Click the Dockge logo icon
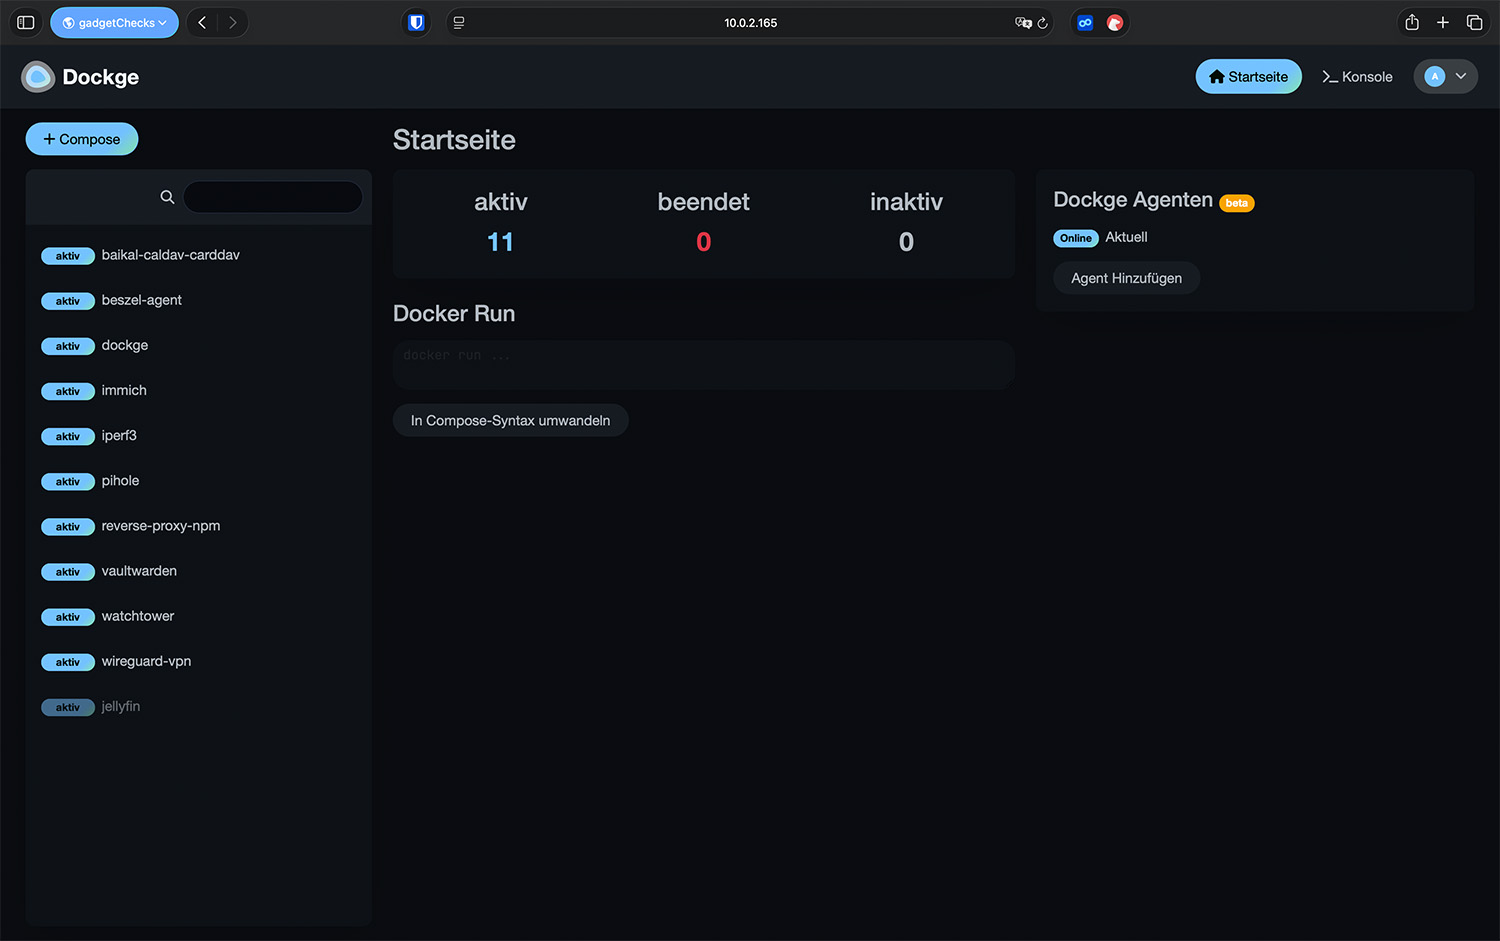The height and width of the screenshot is (941, 1500). tap(38, 77)
